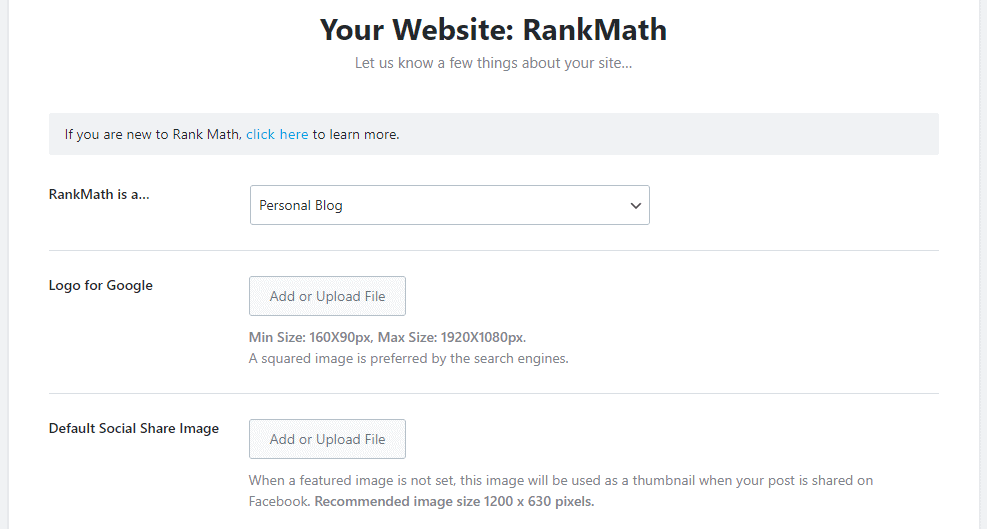This screenshot has width=987, height=529.
Task: Click "Add or Upload File" for Default Social Share Image
Action: point(327,439)
